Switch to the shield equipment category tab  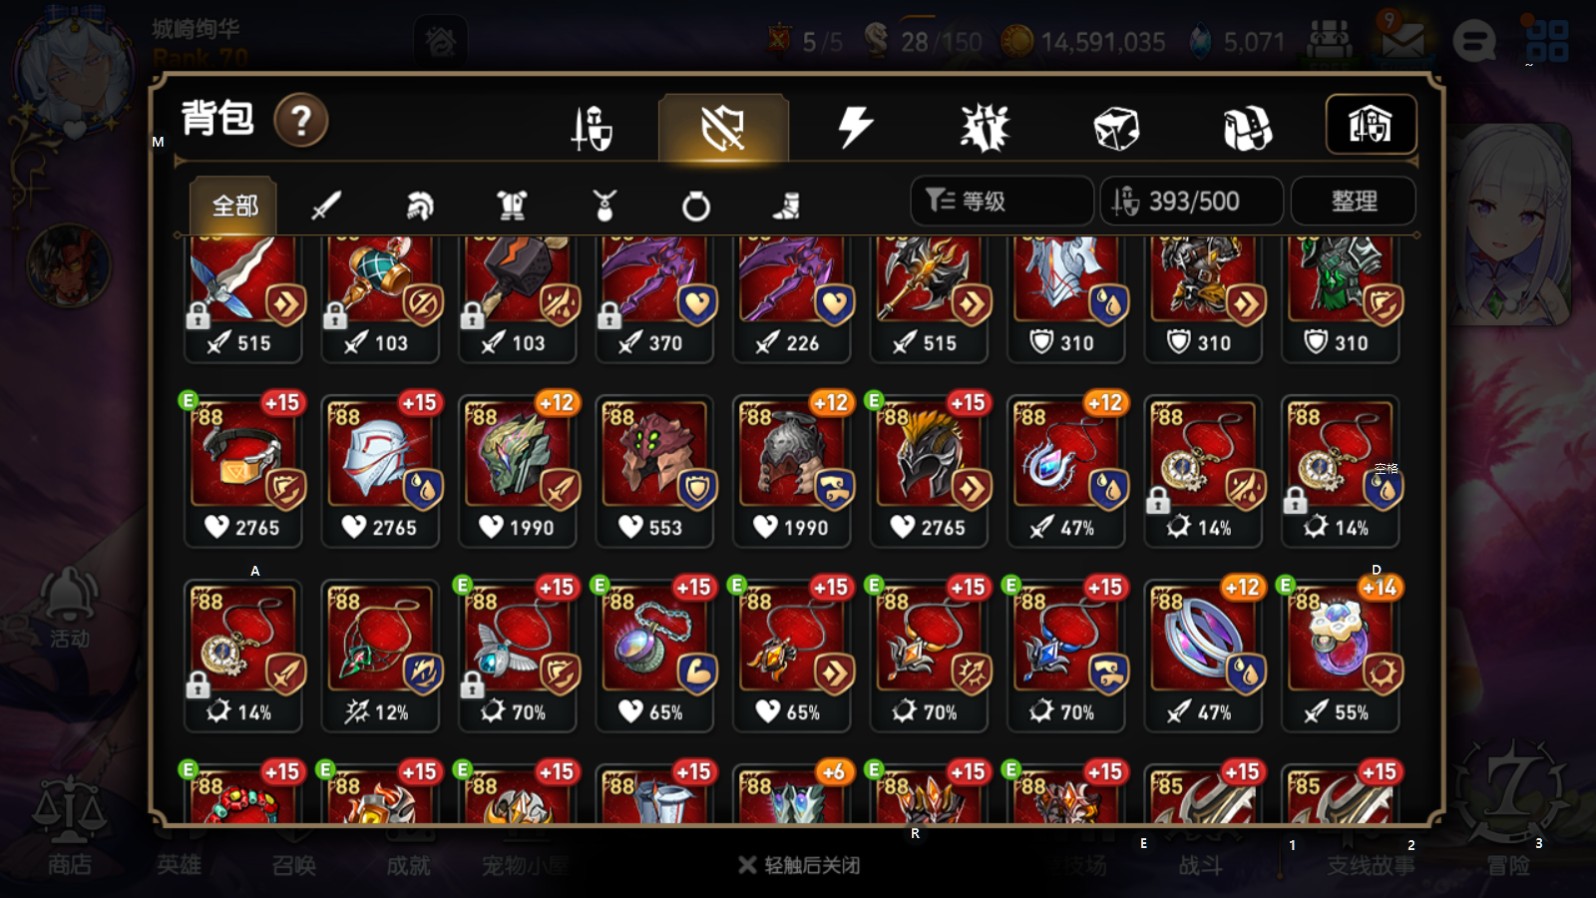click(723, 128)
